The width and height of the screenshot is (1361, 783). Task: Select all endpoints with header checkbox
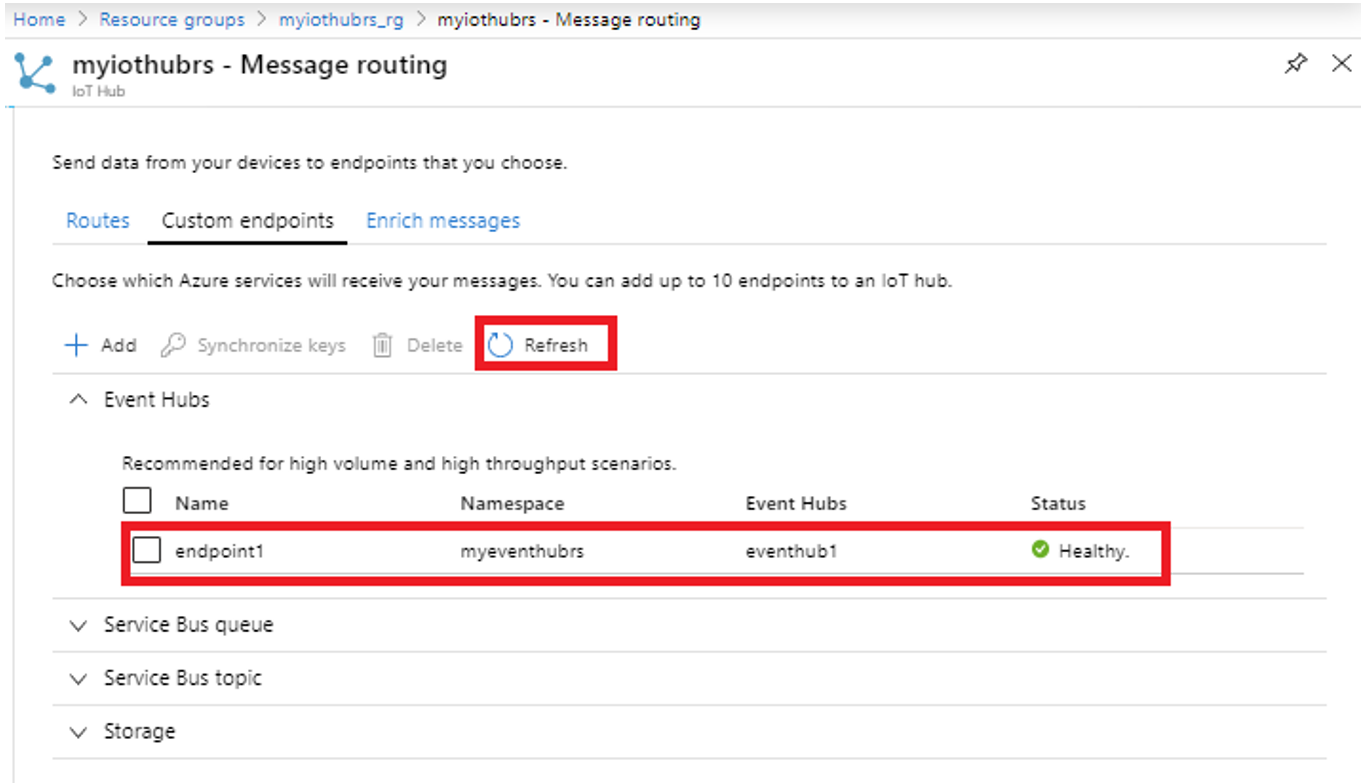point(137,500)
